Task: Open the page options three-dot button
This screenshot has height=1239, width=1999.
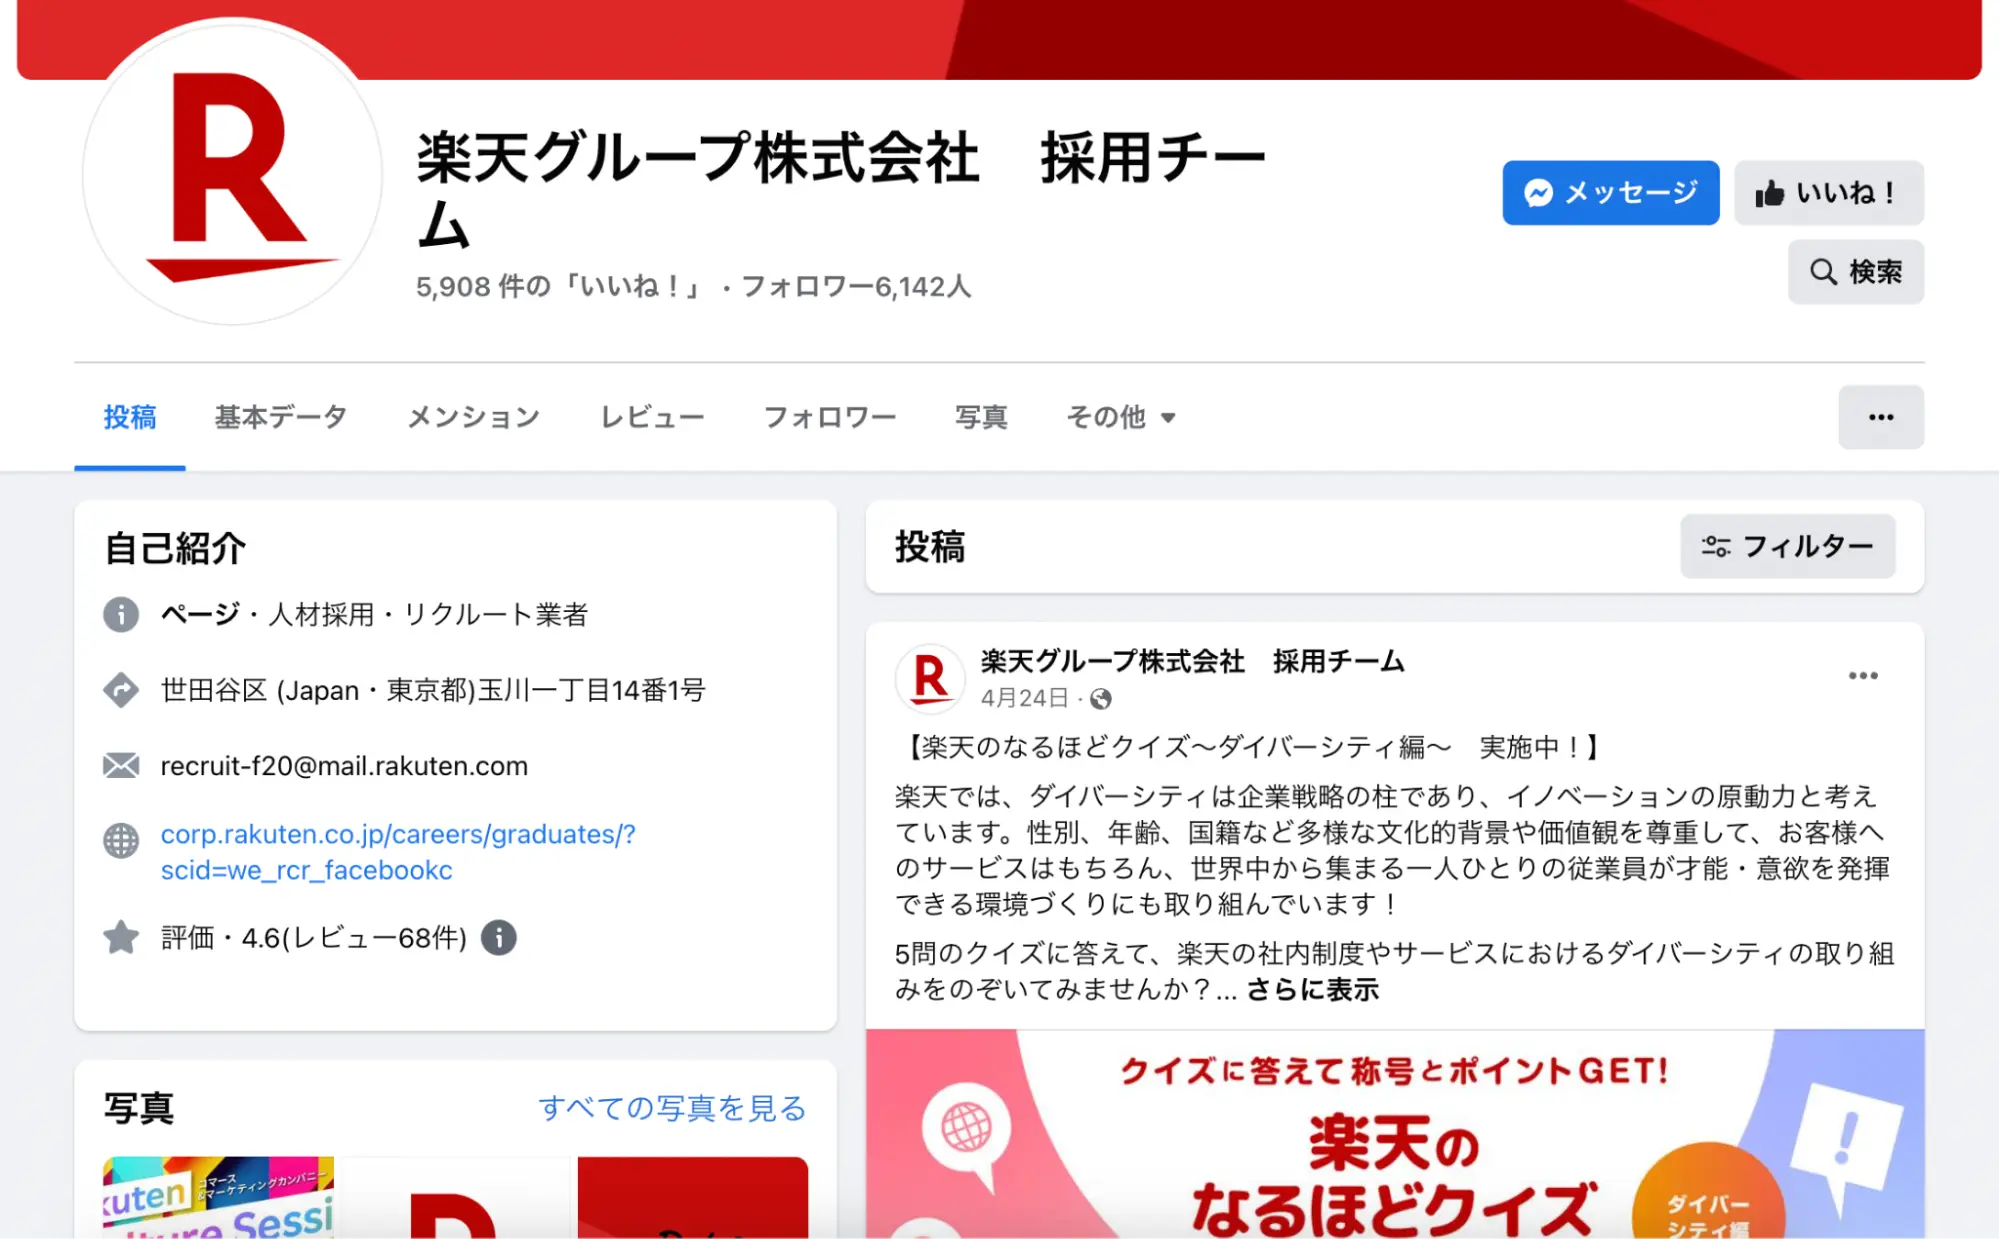Action: (x=1880, y=417)
